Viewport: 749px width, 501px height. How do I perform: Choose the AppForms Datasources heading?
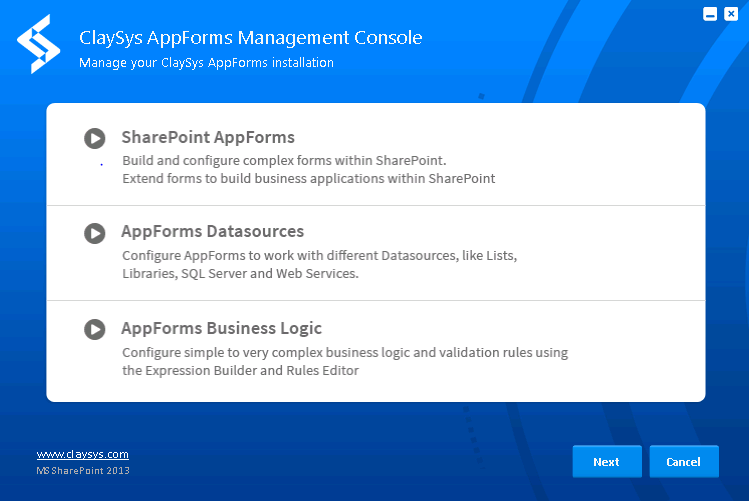click(x=213, y=232)
